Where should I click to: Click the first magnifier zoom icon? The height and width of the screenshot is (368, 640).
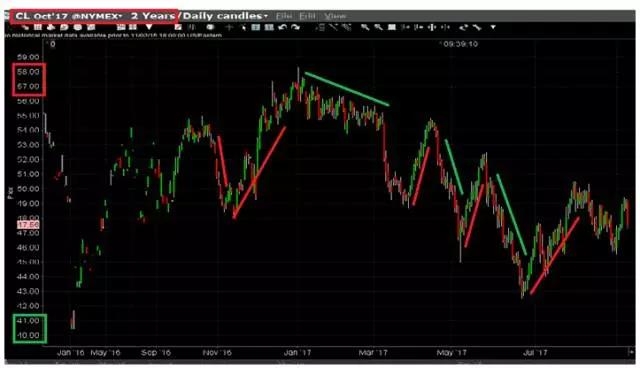(x=365, y=27)
